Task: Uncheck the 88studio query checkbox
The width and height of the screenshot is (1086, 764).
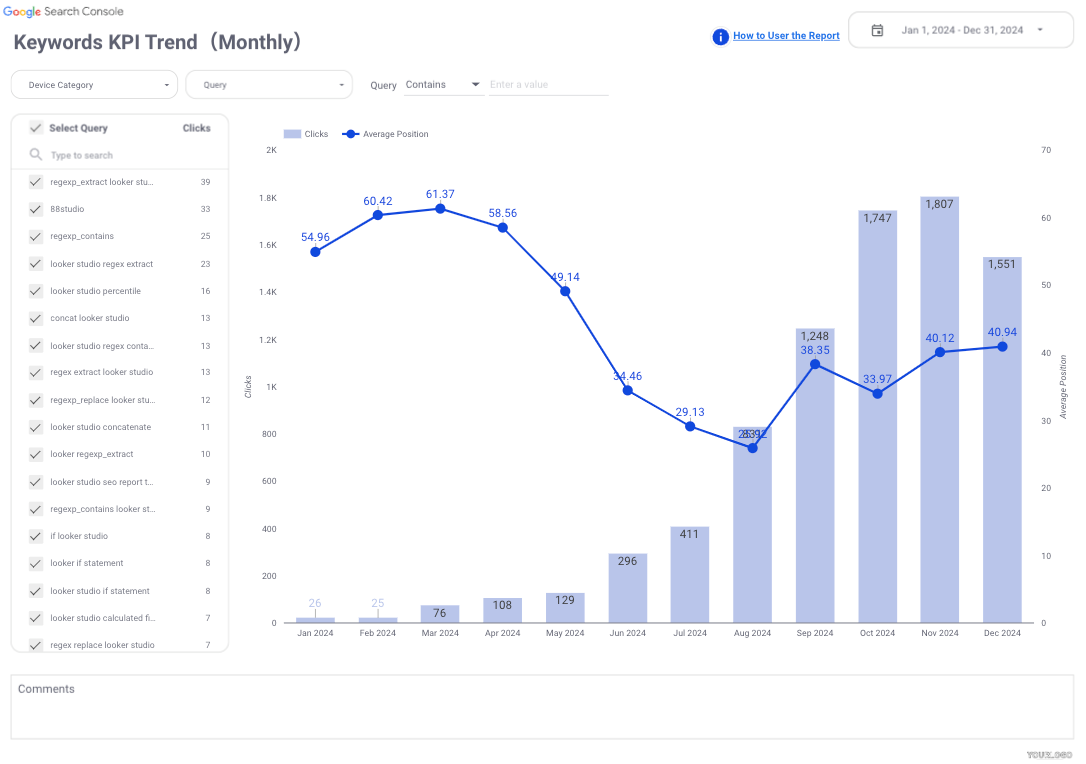Action: [36, 209]
